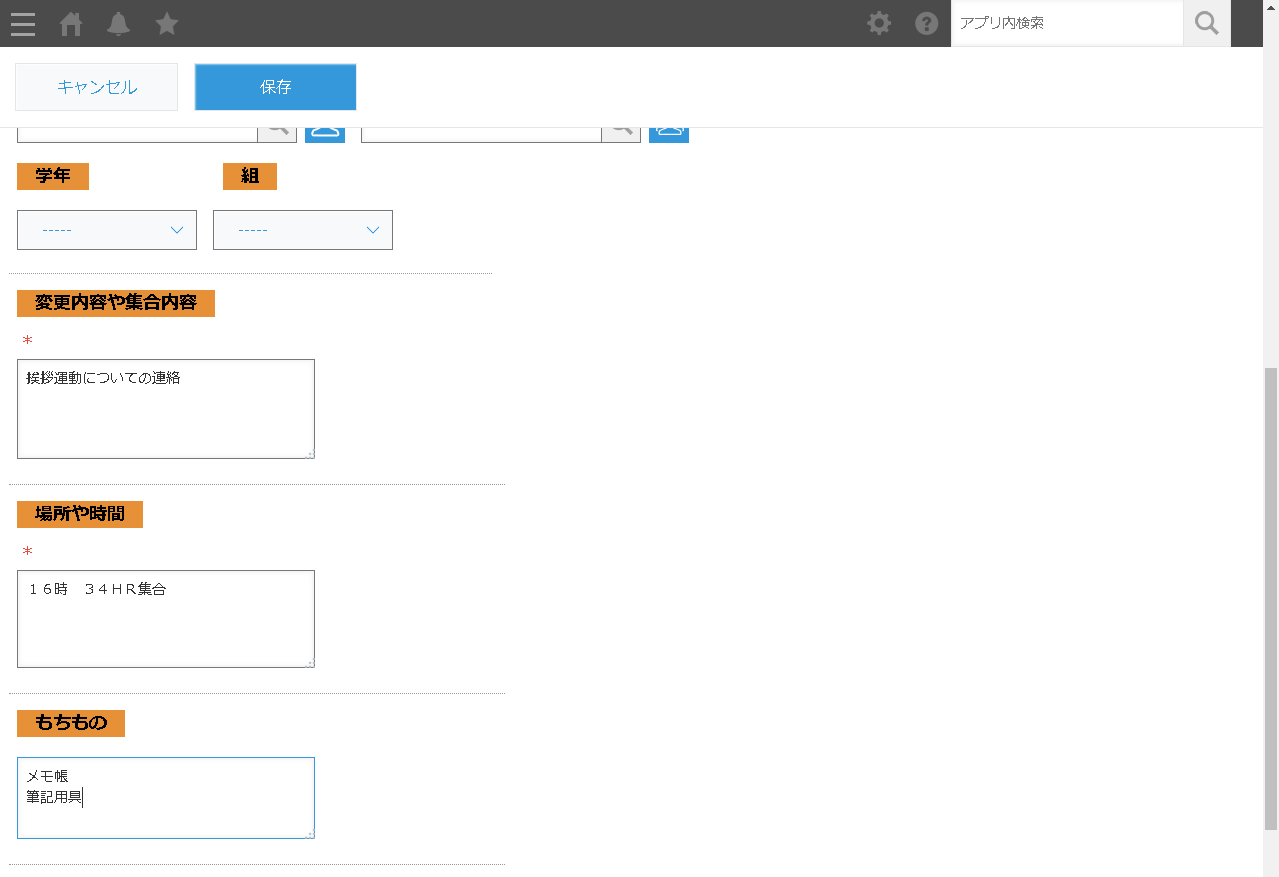Go to the home portal icon
Image resolution: width=1279 pixels, height=877 pixels.
(x=71, y=24)
